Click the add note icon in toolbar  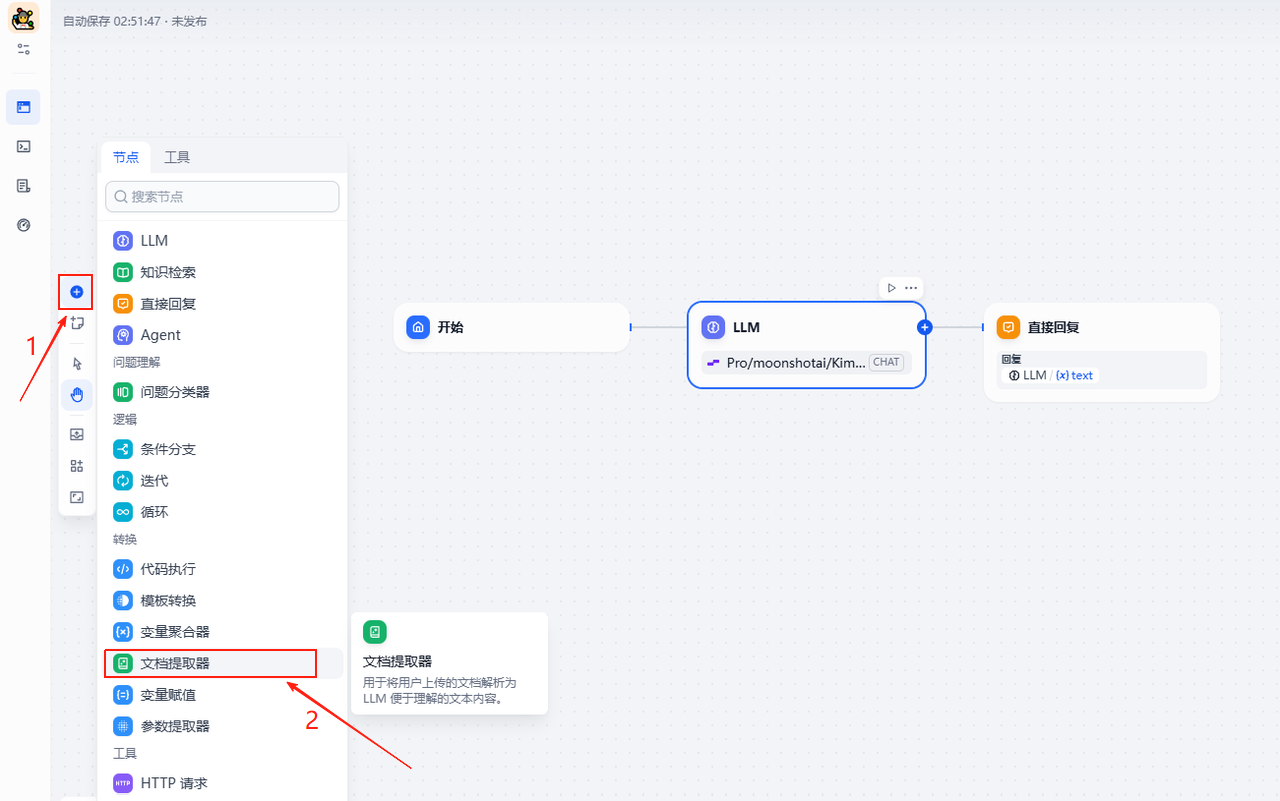77,323
